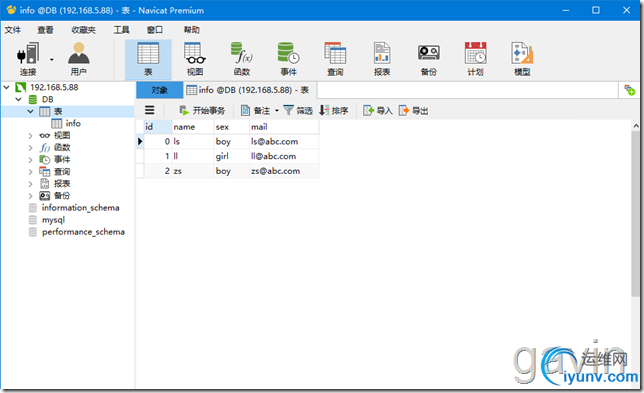Expand the 备份 backup tree node
644x393 pixels.
(x=30, y=195)
